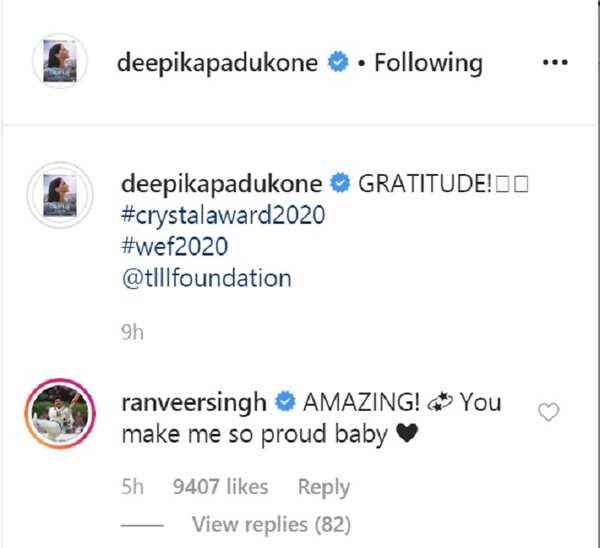Click verified badge beside header username

coord(338,63)
